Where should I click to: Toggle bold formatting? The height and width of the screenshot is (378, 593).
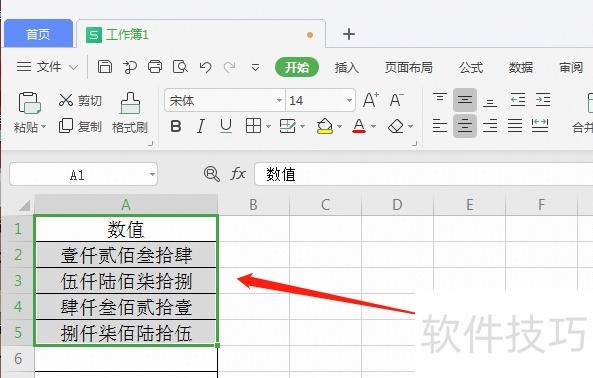176,126
